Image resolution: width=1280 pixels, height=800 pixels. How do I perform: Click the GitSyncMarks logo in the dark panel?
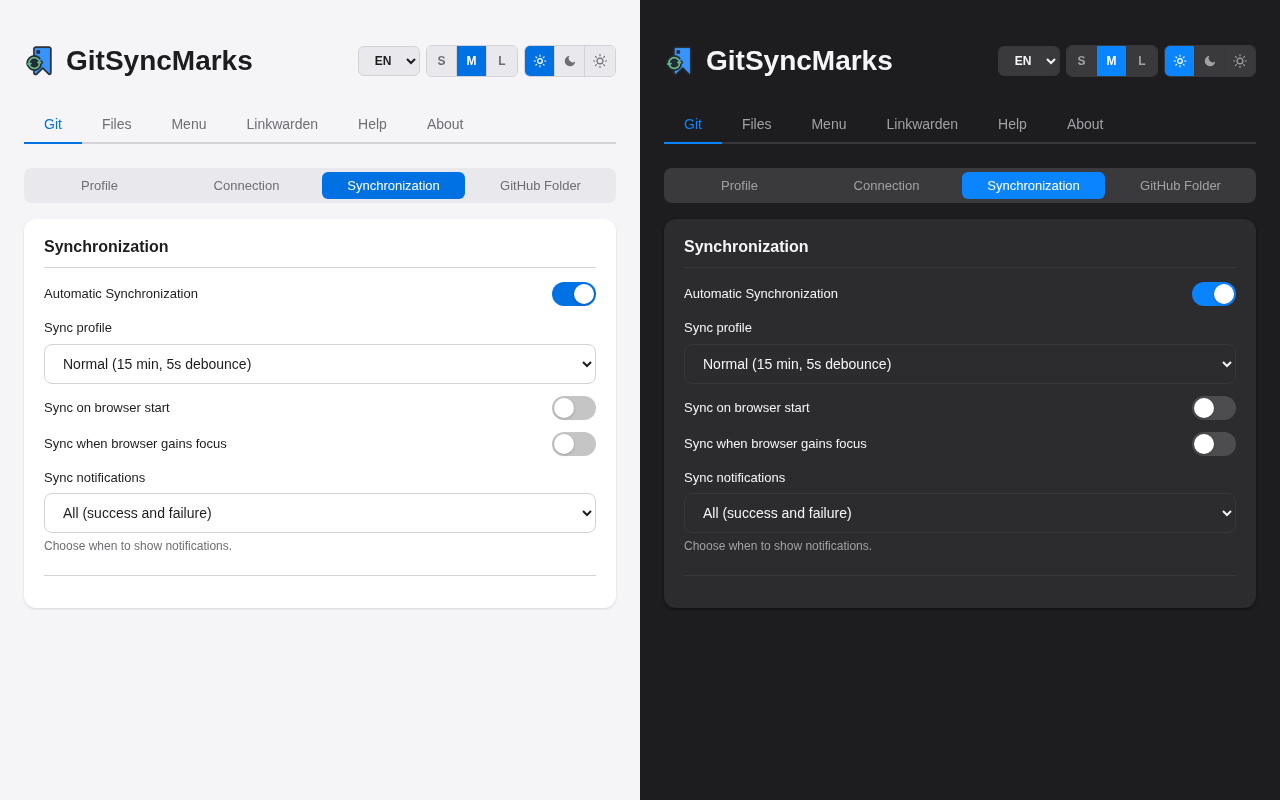(677, 61)
